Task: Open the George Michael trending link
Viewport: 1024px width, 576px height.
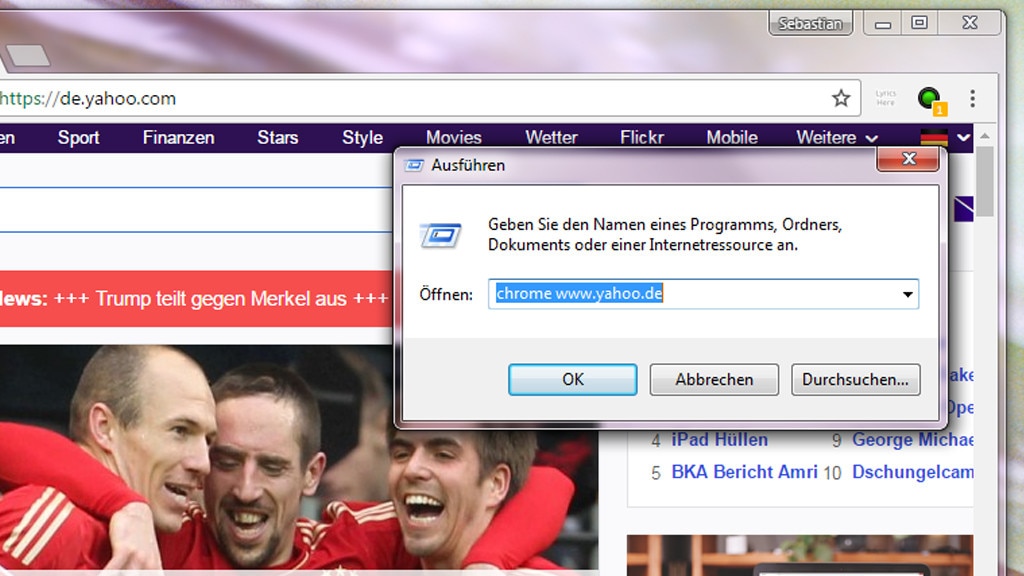Action: point(912,440)
